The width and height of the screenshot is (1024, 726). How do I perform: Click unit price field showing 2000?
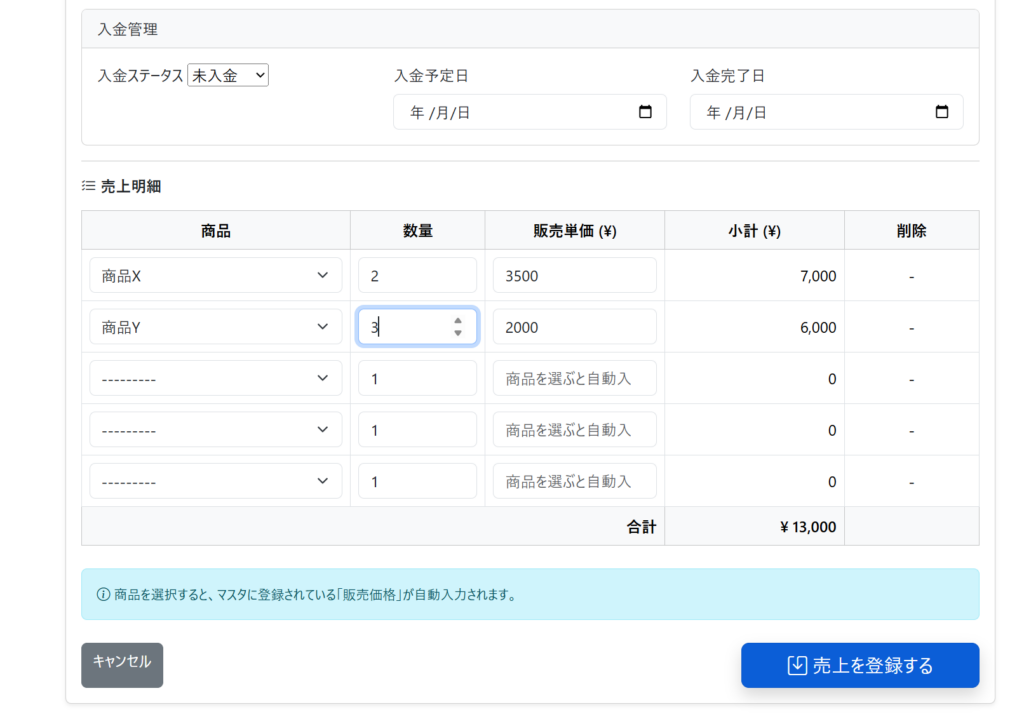[x=574, y=327]
